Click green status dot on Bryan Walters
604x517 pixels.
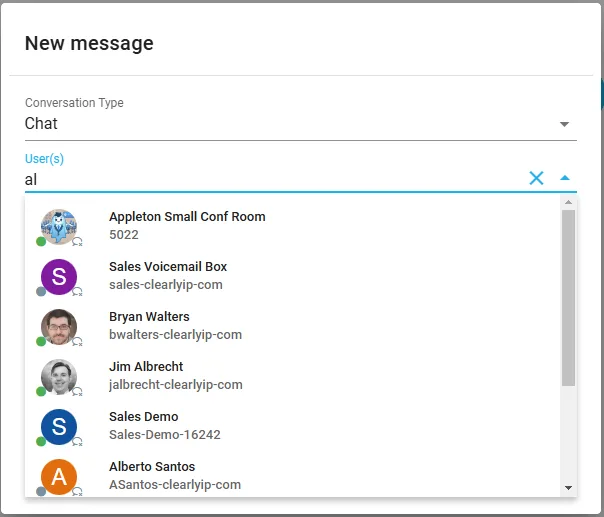click(41, 342)
